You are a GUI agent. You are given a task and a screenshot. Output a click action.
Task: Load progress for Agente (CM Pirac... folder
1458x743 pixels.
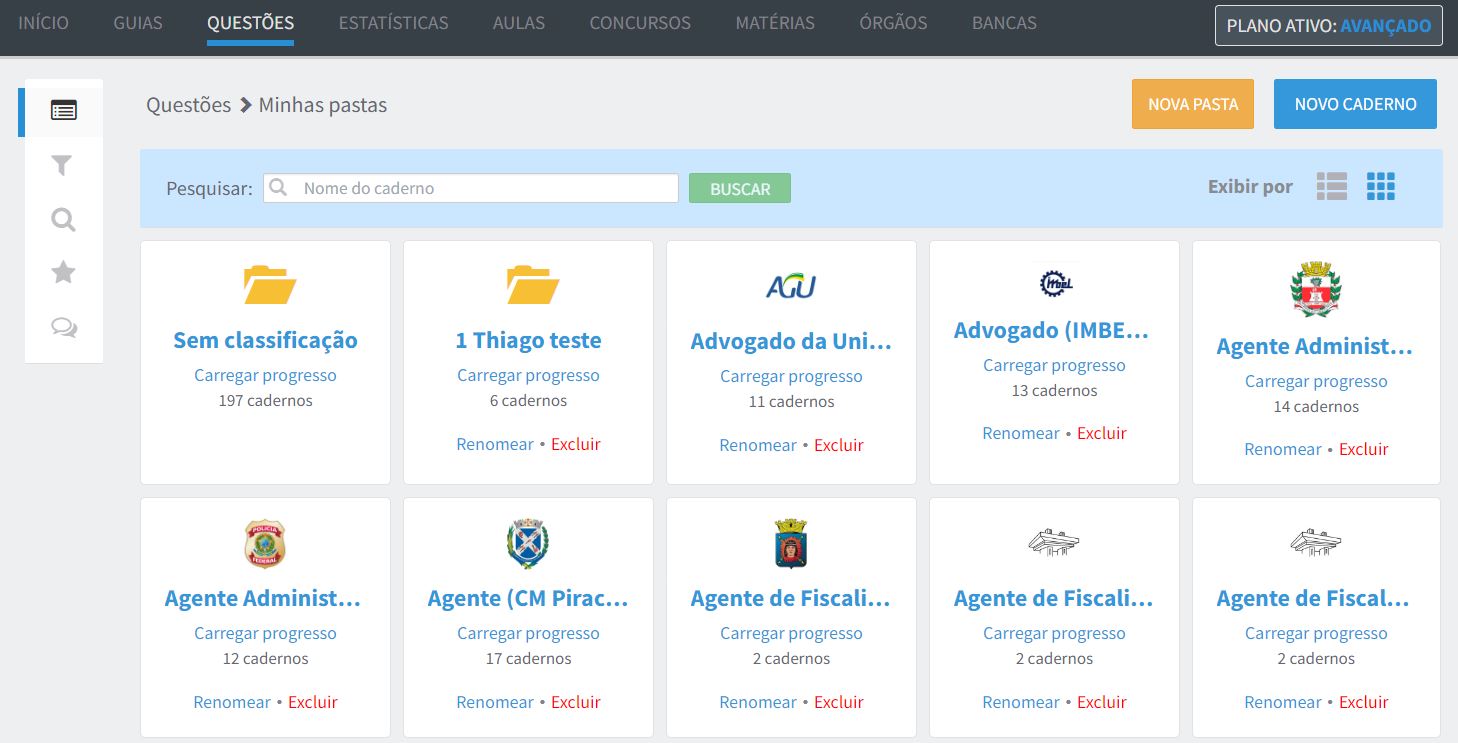(x=528, y=633)
